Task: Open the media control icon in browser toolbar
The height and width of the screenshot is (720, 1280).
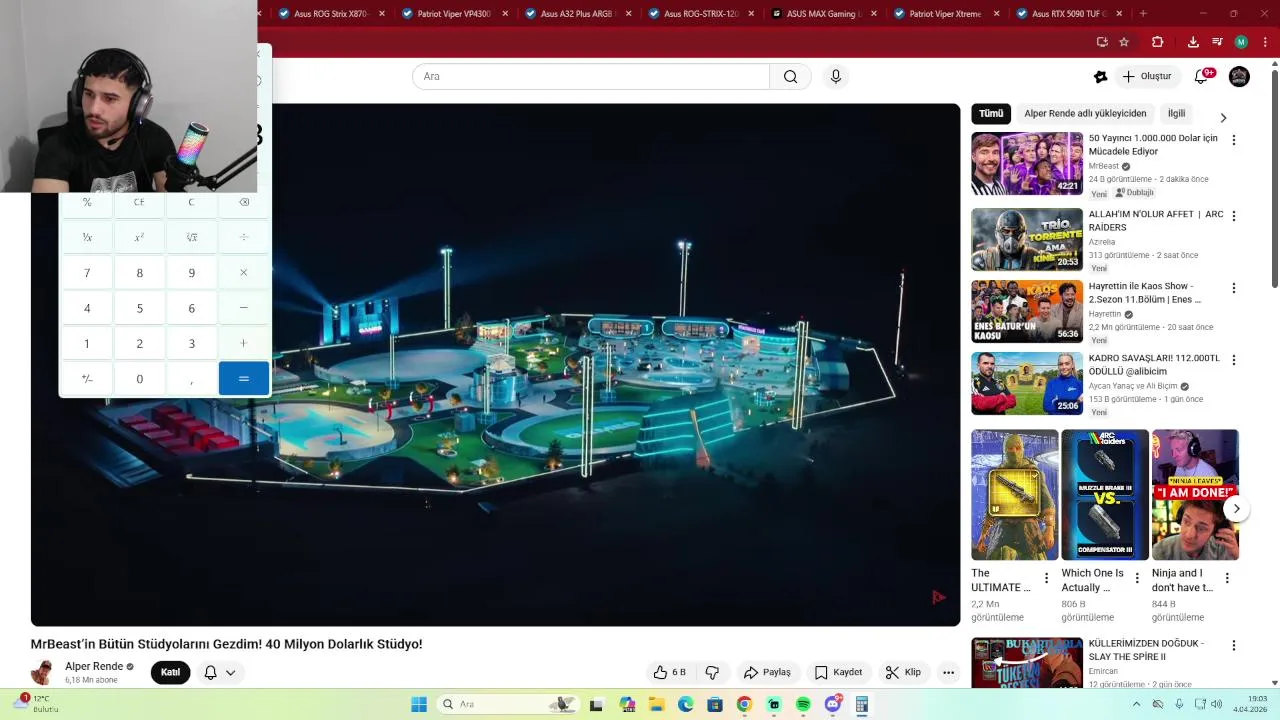Action: click(x=1217, y=42)
